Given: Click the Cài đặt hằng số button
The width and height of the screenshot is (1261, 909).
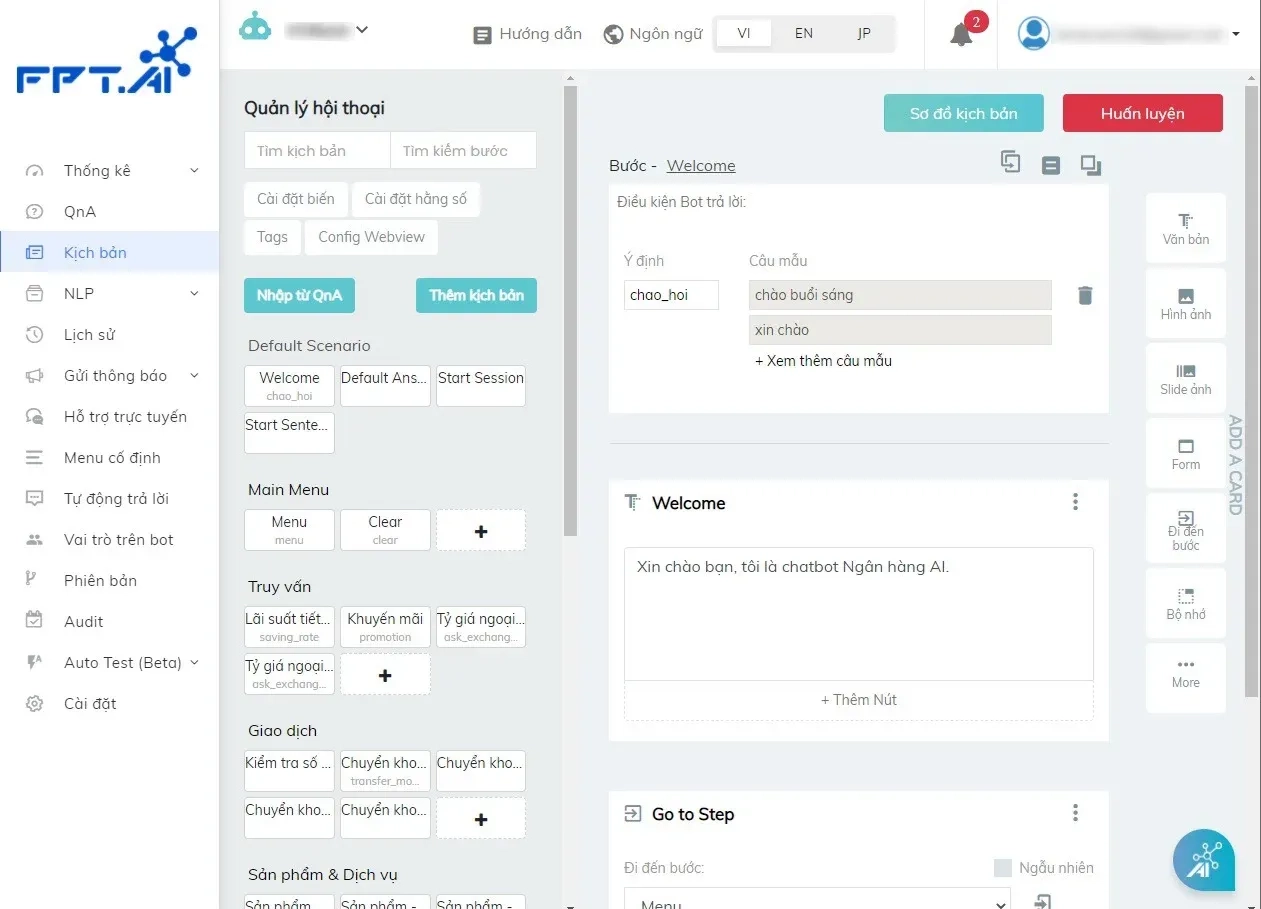Looking at the screenshot, I should pos(415,199).
